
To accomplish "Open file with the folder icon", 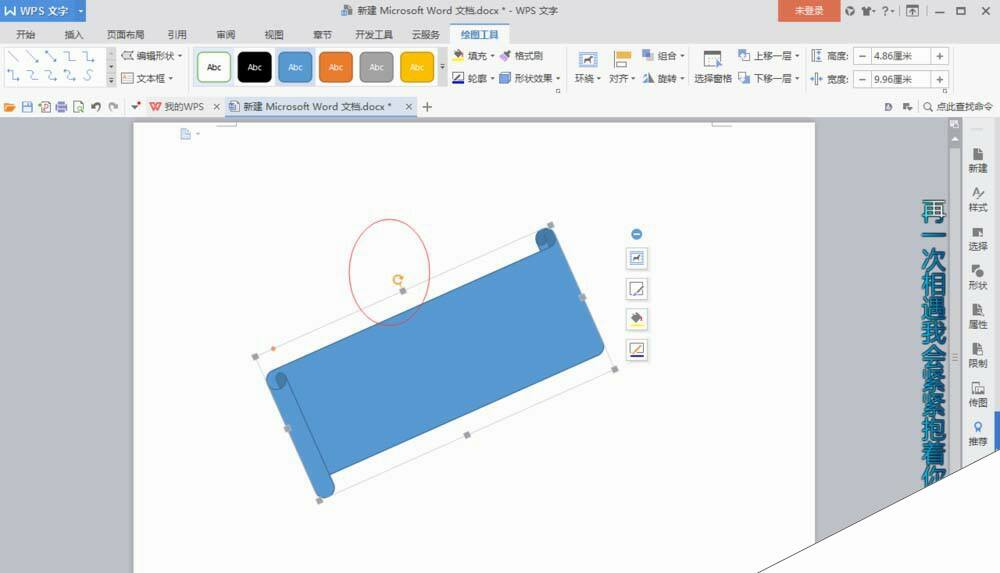I will point(10,107).
